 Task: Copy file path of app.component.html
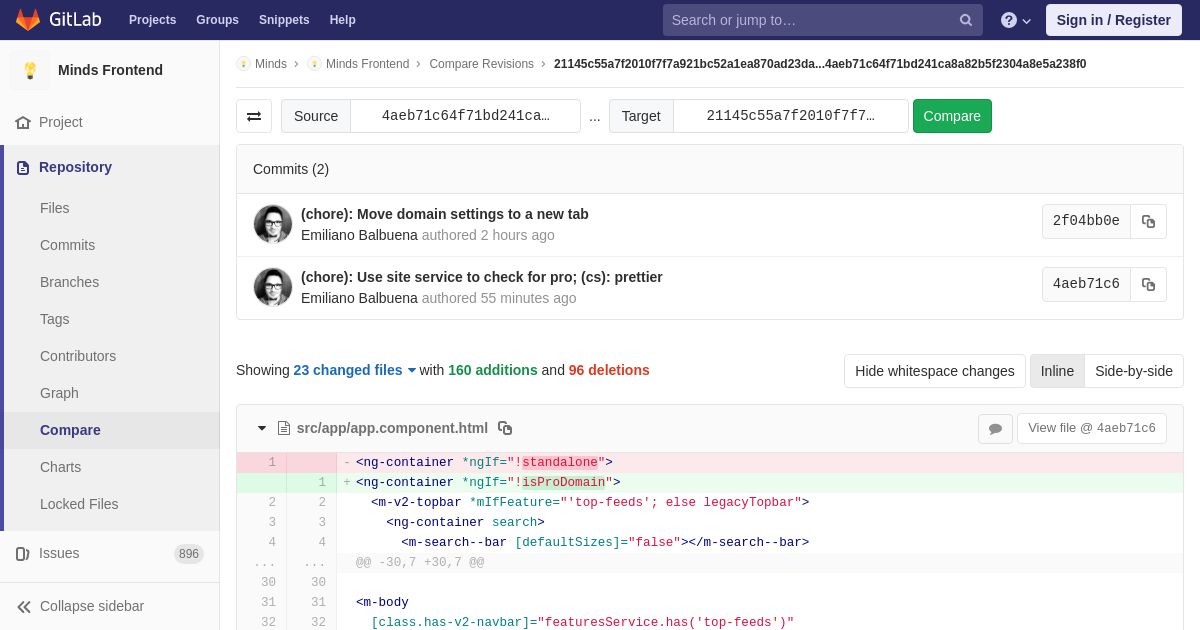(x=505, y=428)
